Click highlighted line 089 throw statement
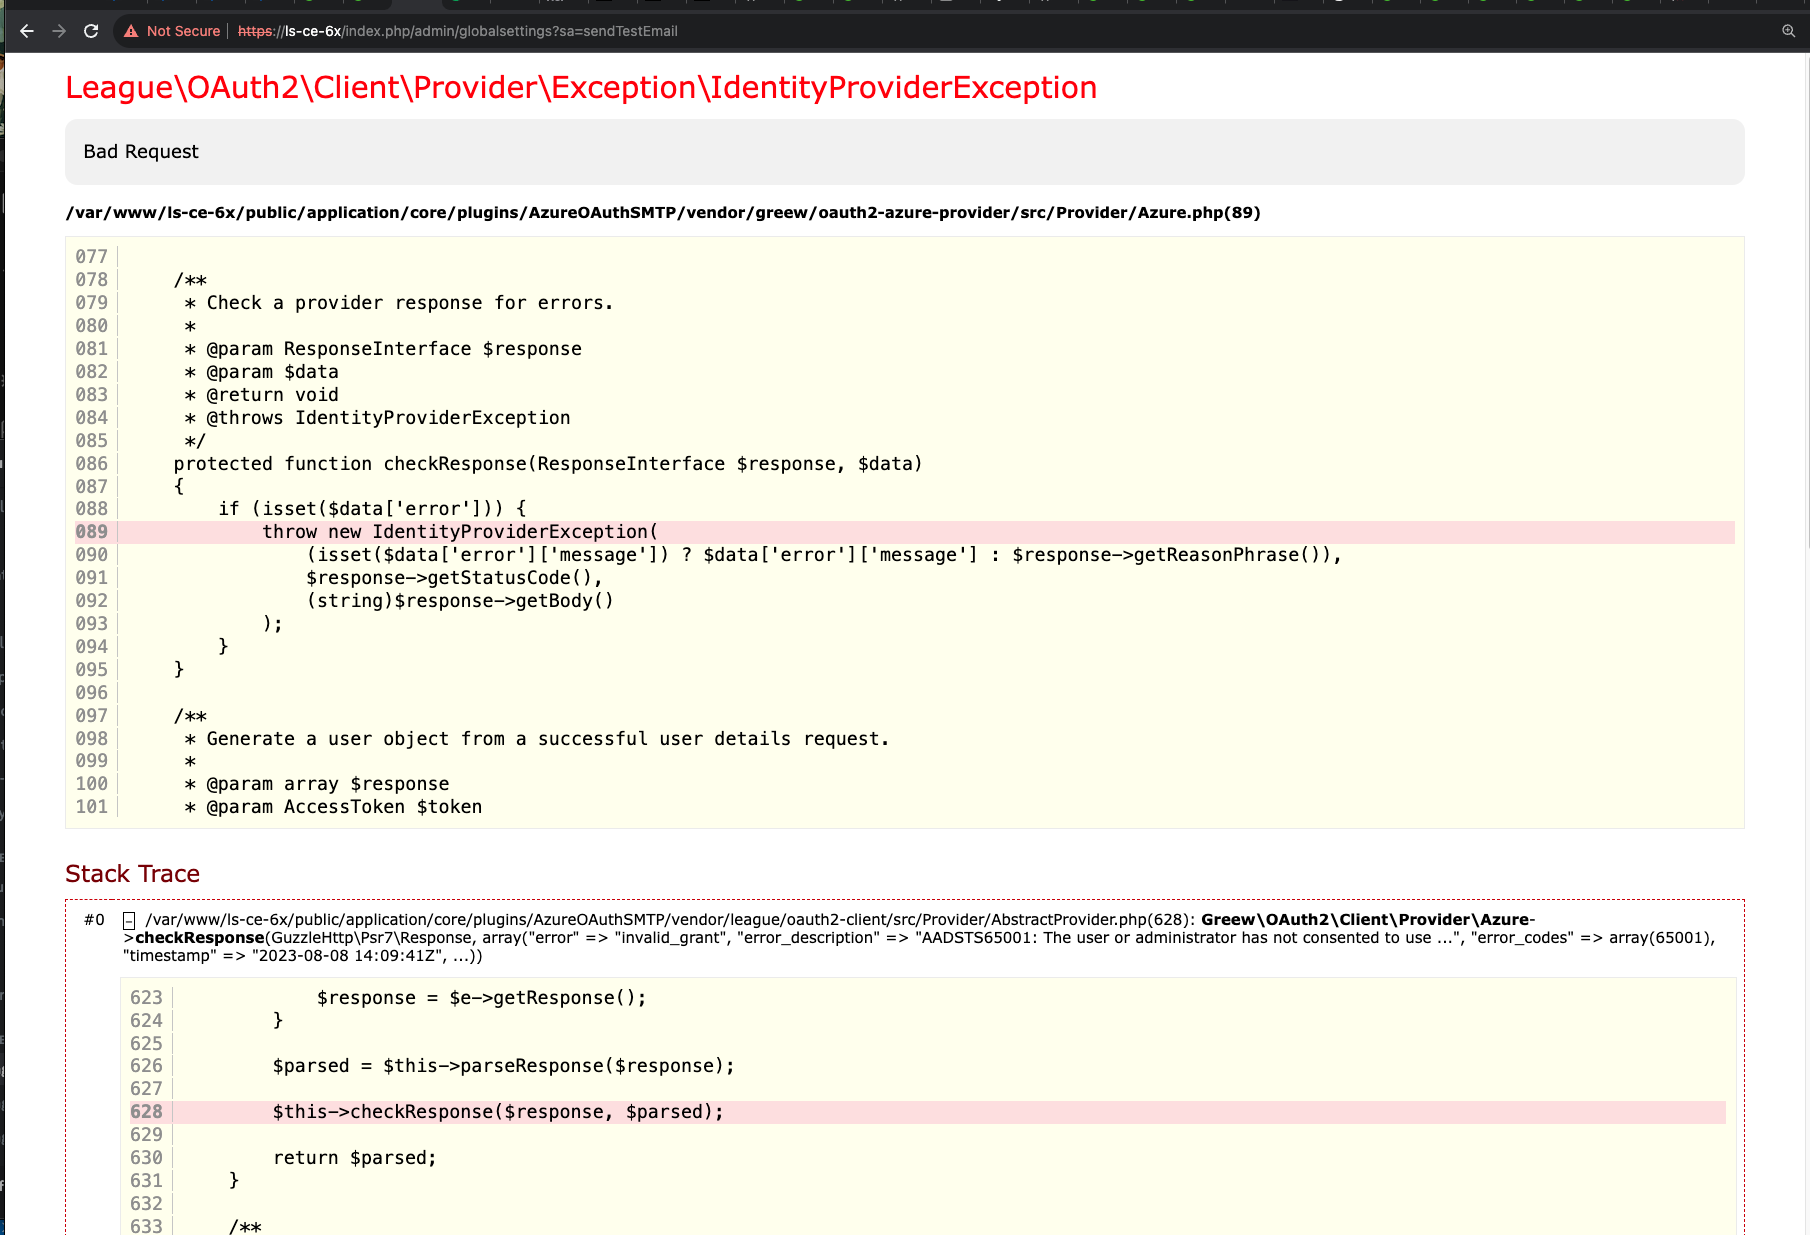Screen dimensions: 1810x1235 (460, 532)
